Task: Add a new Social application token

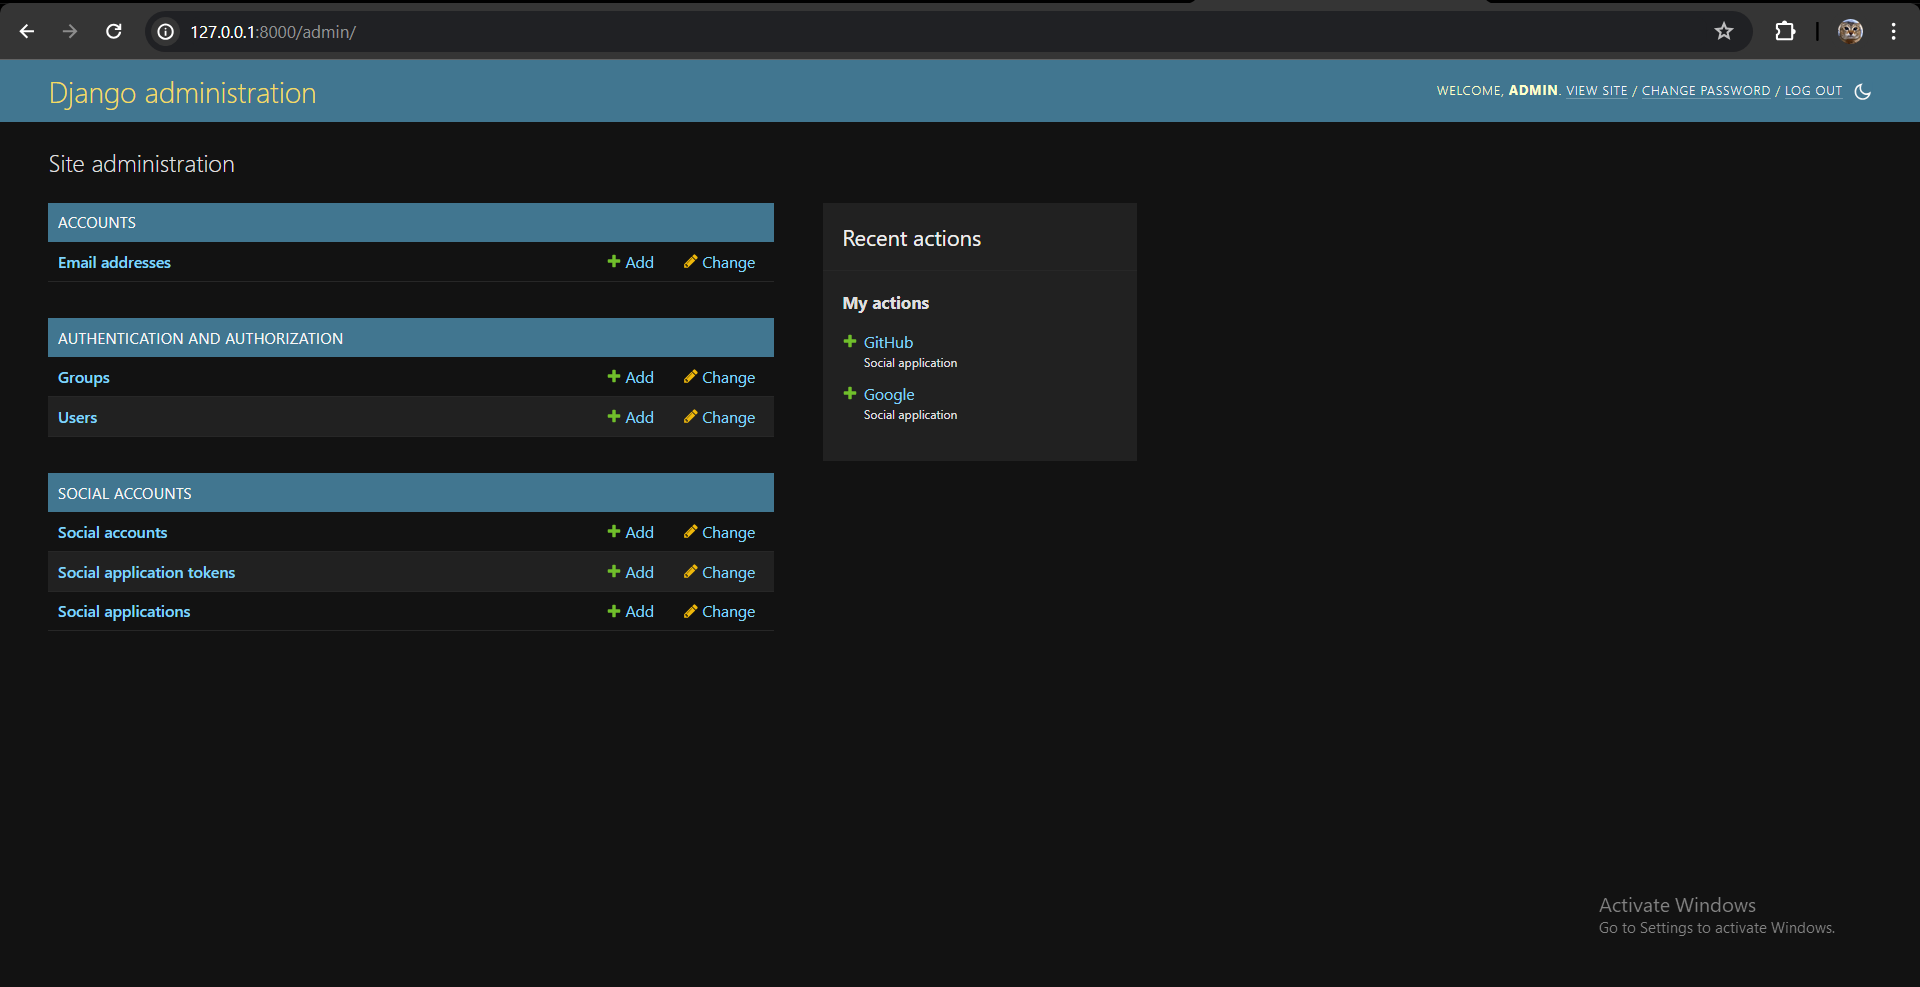Action: (x=630, y=572)
